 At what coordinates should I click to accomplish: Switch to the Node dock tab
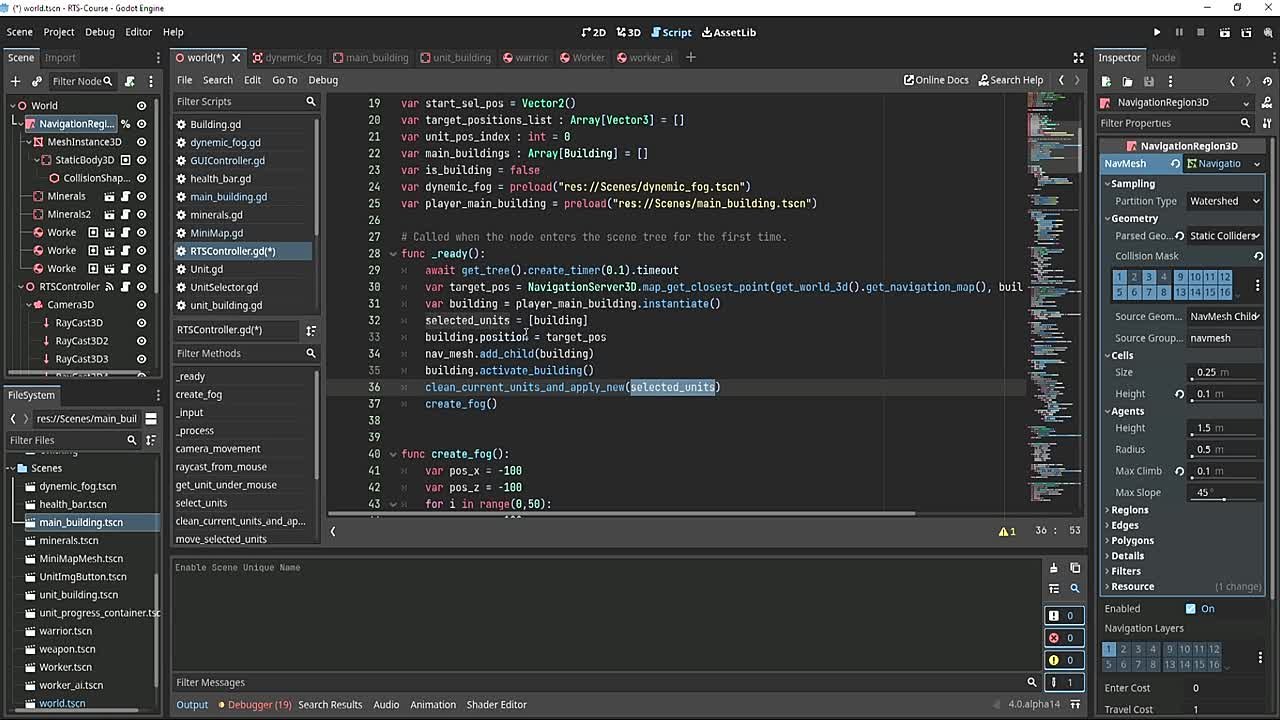pos(1163,58)
